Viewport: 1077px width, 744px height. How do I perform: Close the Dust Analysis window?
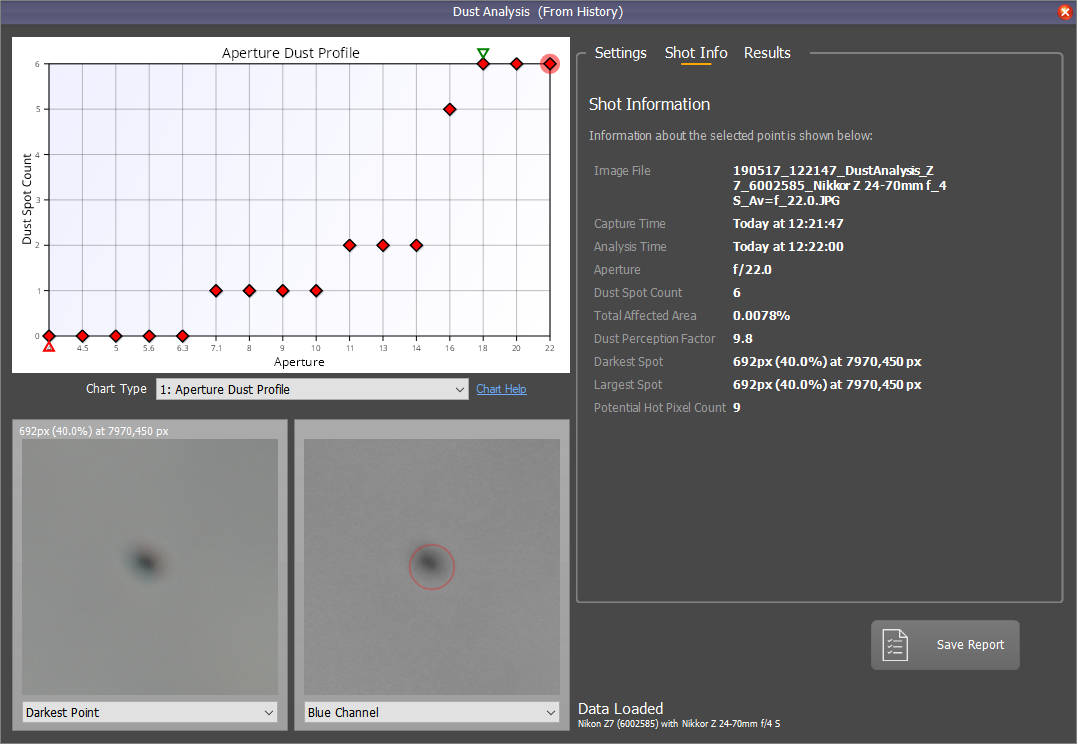point(1065,12)
